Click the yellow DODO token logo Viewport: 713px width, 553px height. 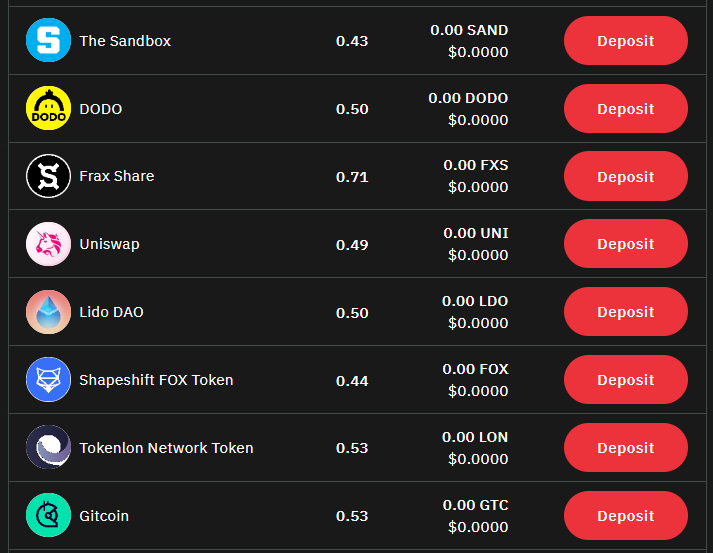[48, 108]
